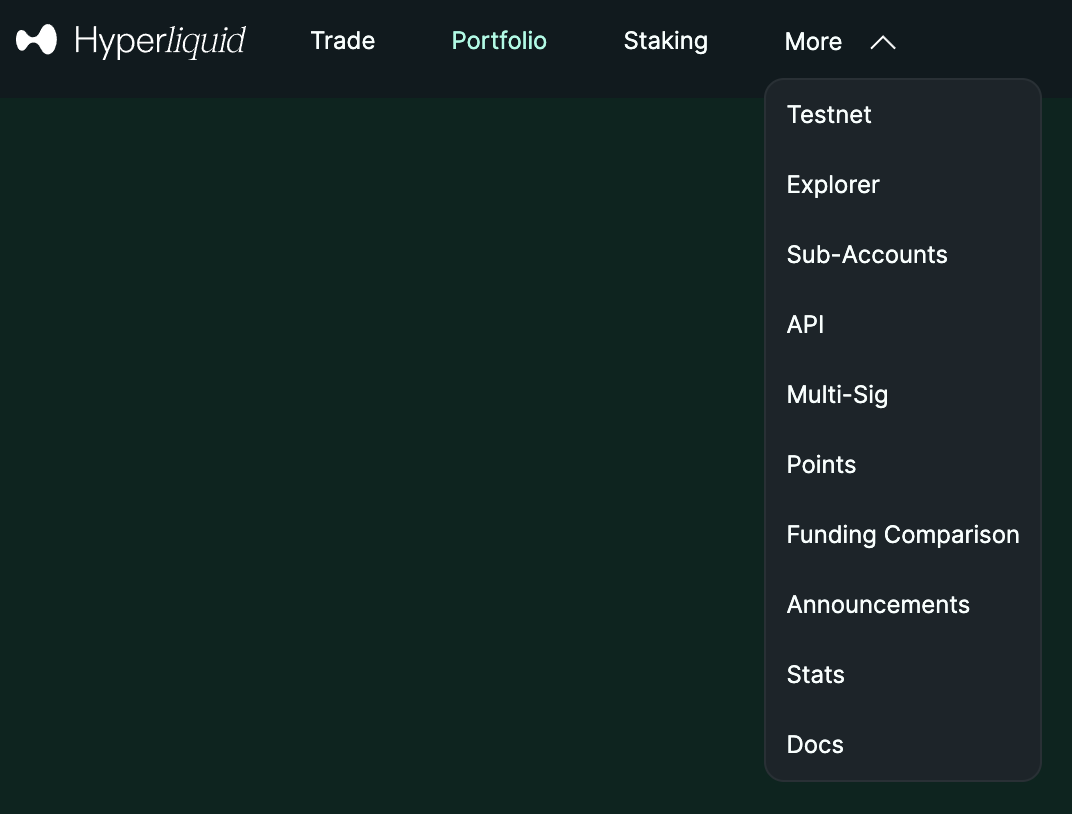The width and height of the screenshot is (1072, 814).
Task: Collapse the More menu using the chevron arrow
Action: 882,42
